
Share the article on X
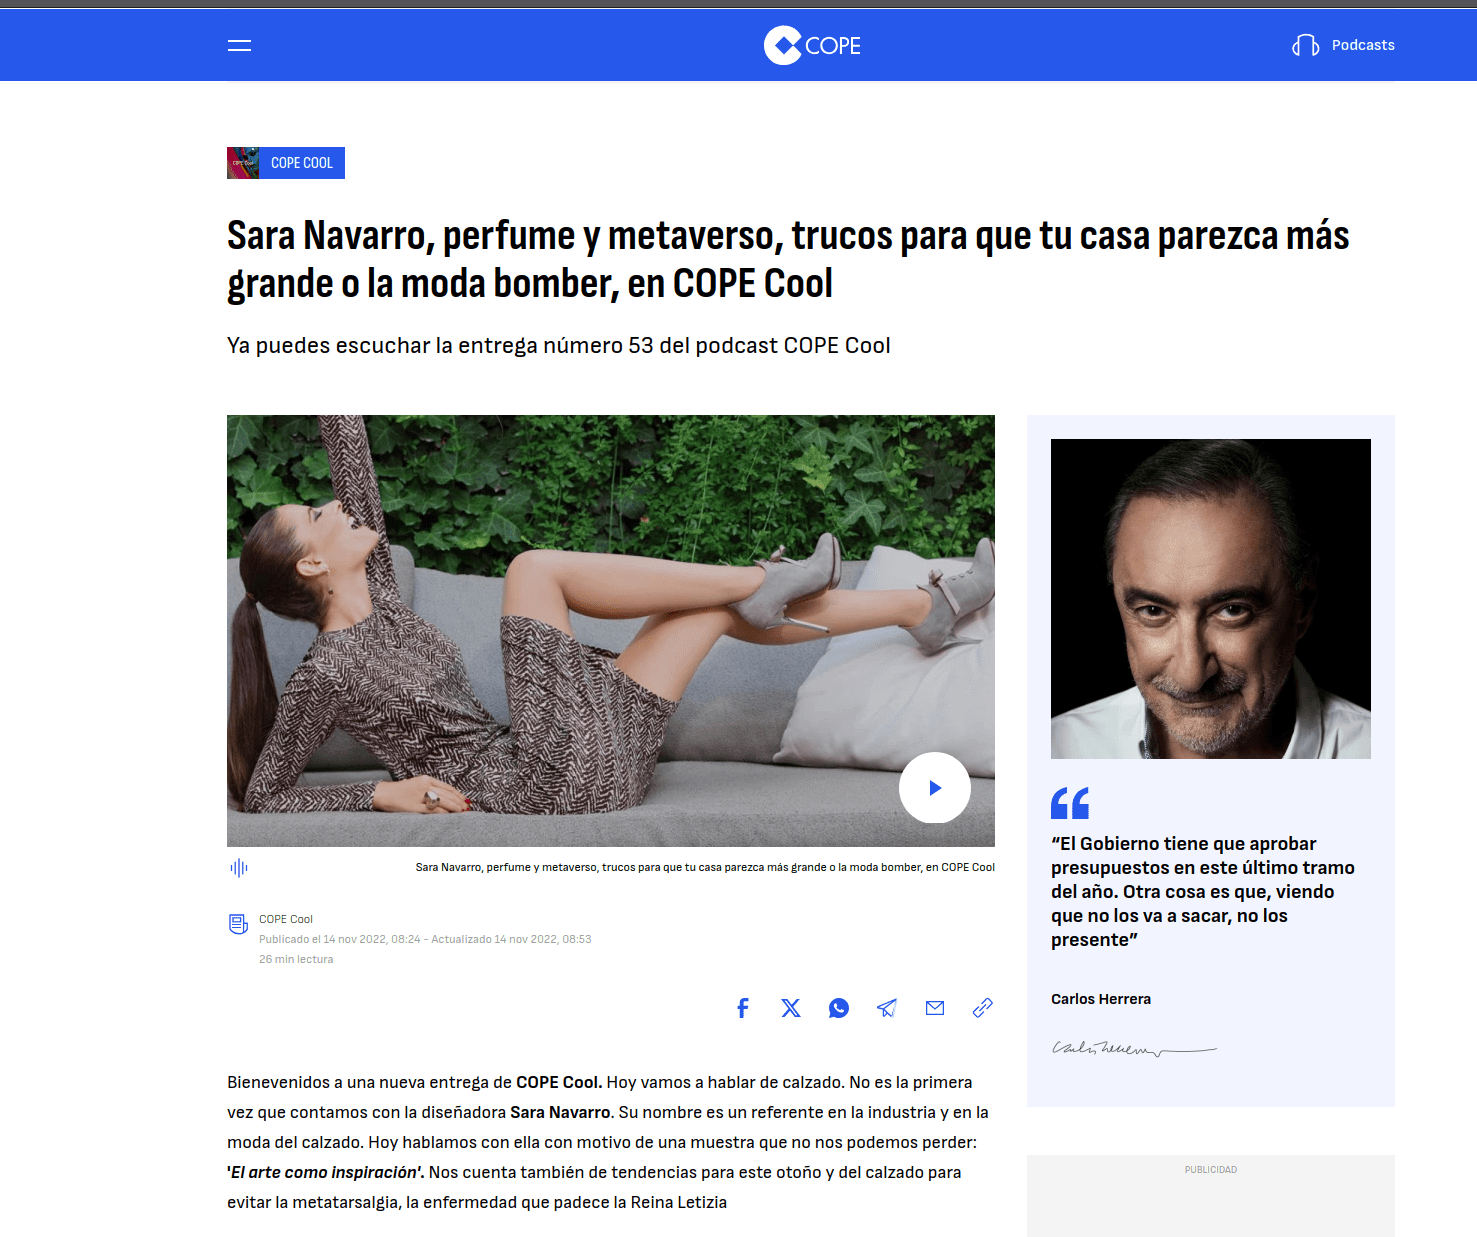pyautogui.click(x=791, y=1008)
